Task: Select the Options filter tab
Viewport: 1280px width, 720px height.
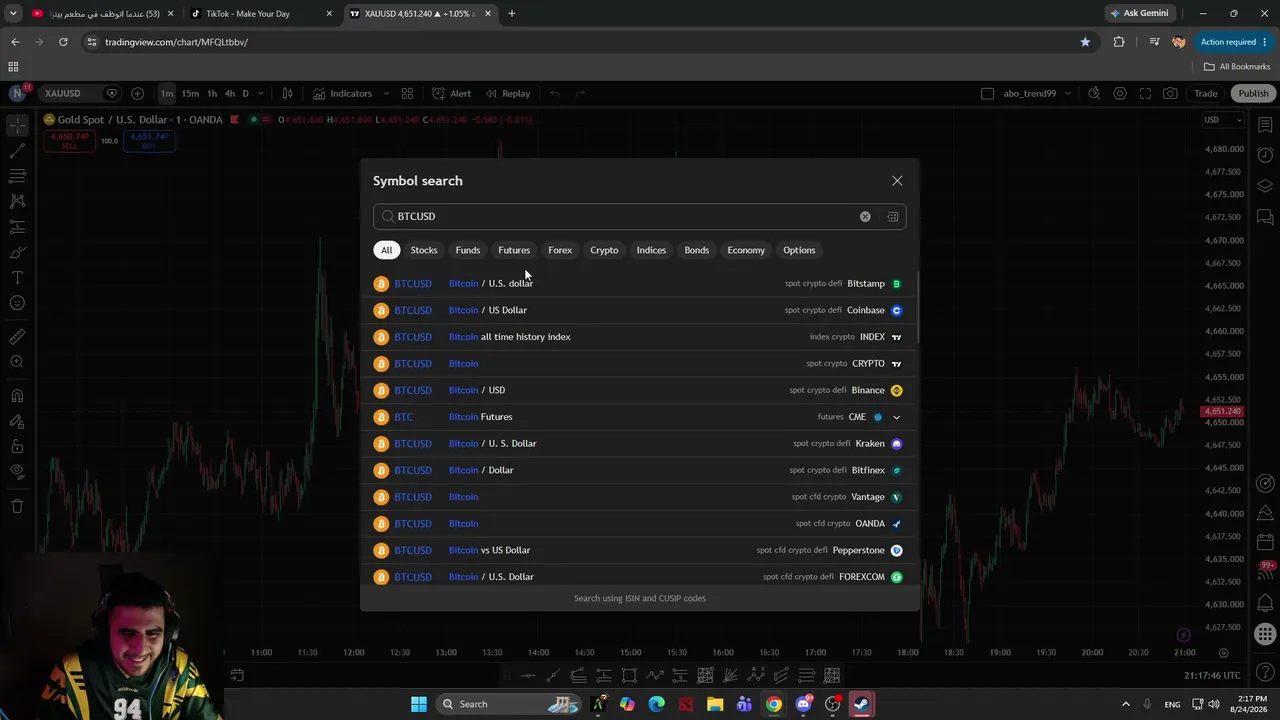Action: click(799, 250)
